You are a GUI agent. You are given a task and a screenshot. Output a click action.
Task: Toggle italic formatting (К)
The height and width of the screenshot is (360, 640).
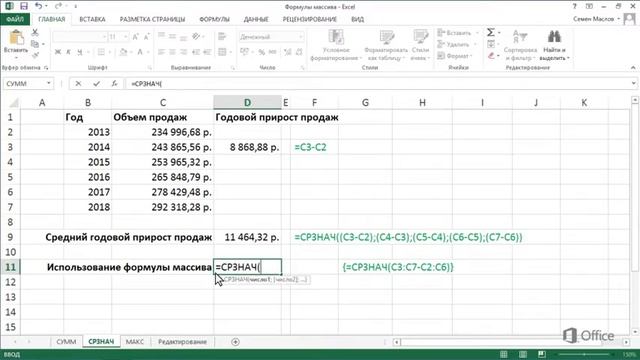(x=69, y=52)
